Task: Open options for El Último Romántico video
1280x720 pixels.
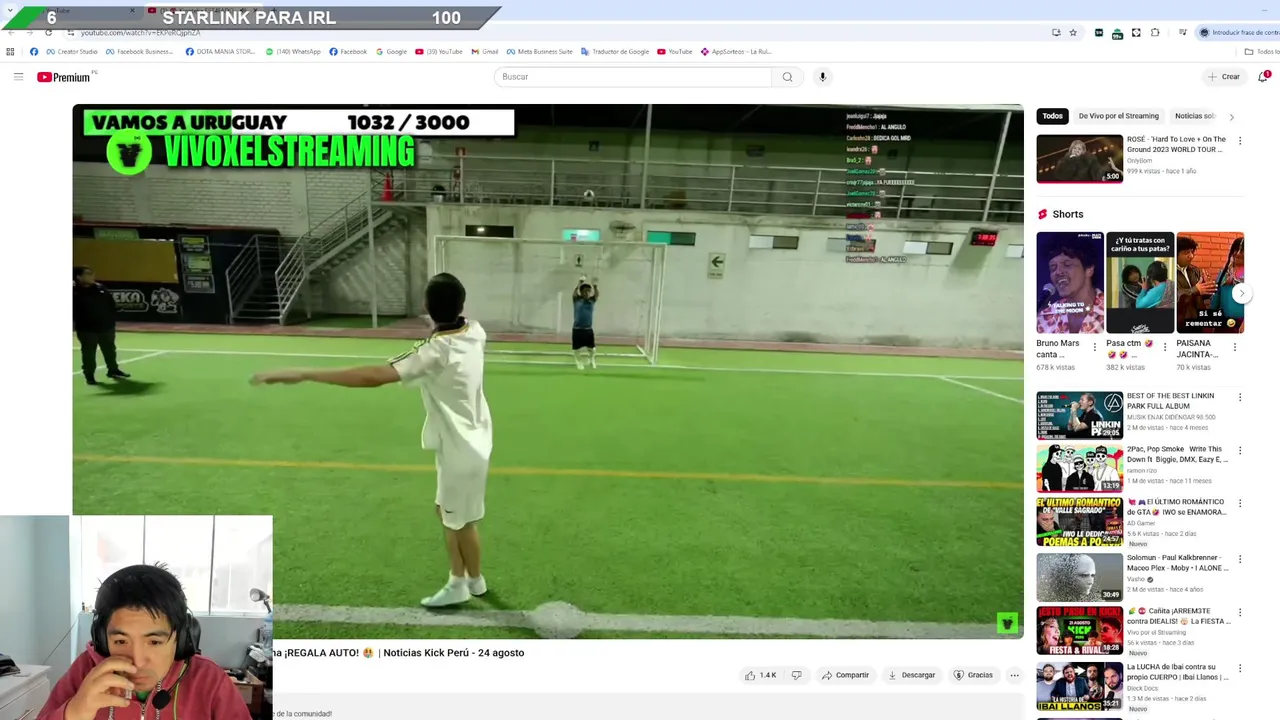Action: coord(1240,503)
